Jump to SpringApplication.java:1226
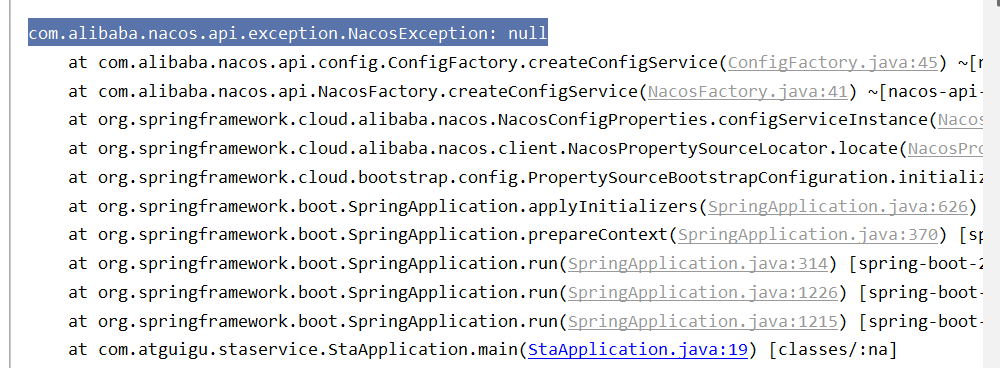 tap(703, 292)
